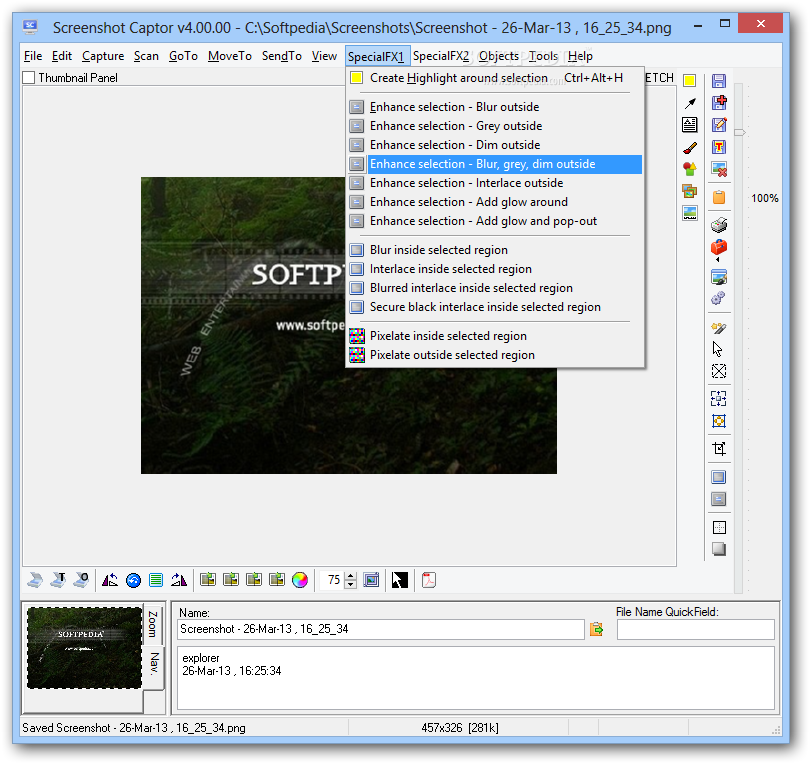Click the delete image red X icon
This screenshot has height=764, width=810.
(x=719, y=169)
